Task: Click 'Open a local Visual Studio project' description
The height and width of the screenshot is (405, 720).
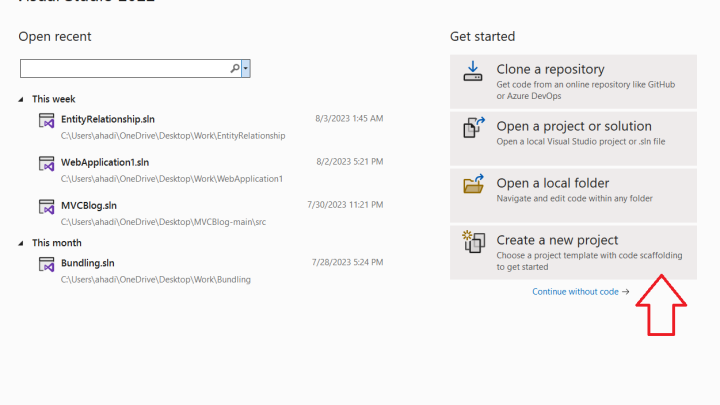Action: point(581,141)
